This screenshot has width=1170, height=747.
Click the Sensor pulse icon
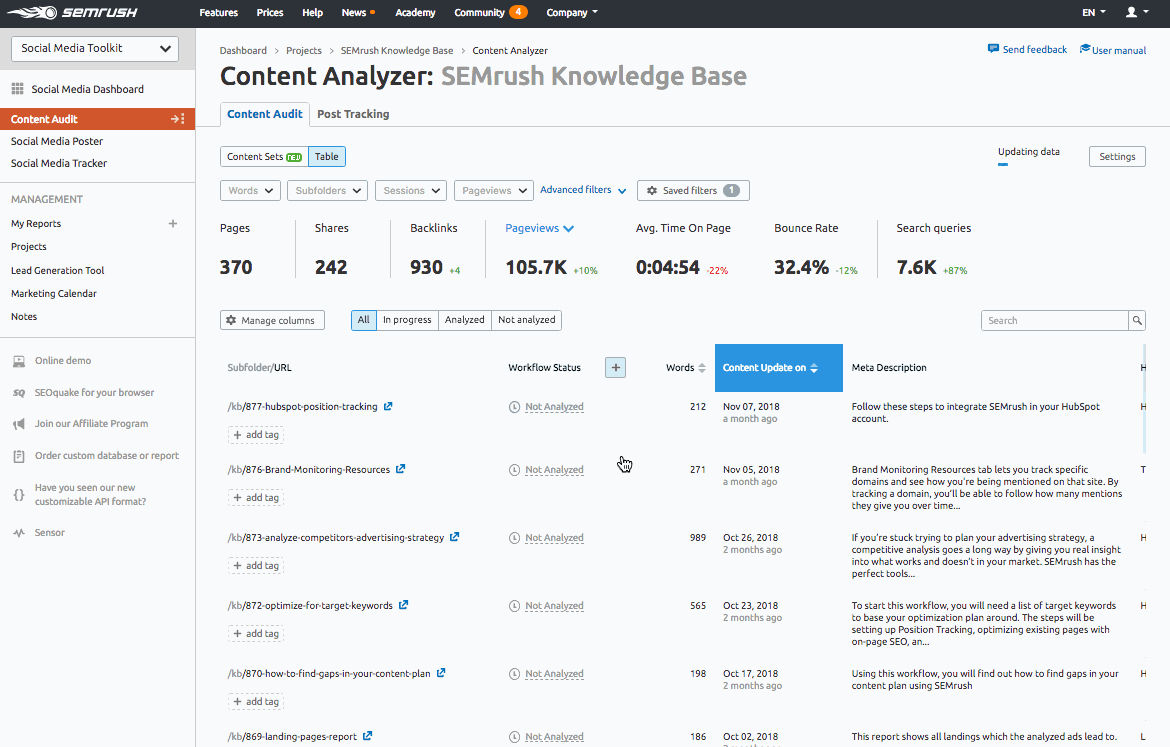point(19,533)
